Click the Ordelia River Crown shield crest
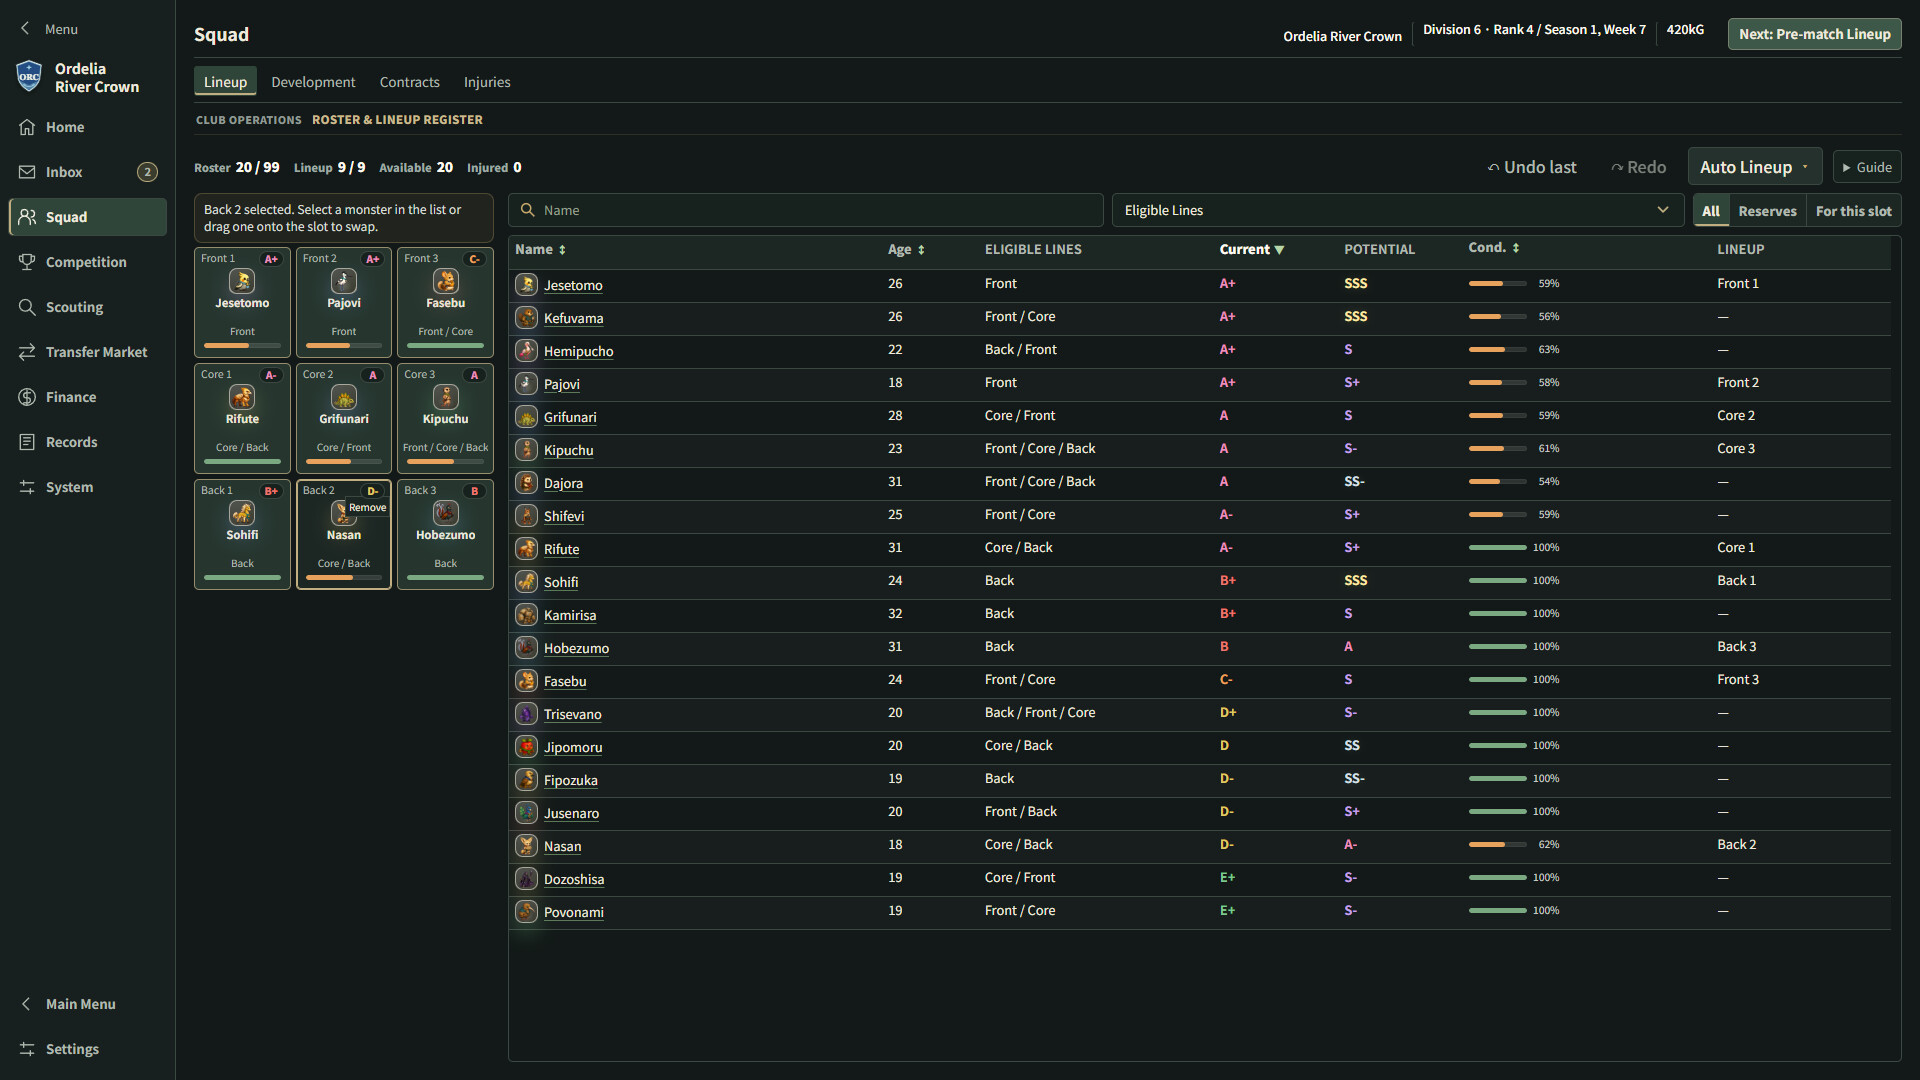Screen dimensions: 1920x1080 coord(29,76)
